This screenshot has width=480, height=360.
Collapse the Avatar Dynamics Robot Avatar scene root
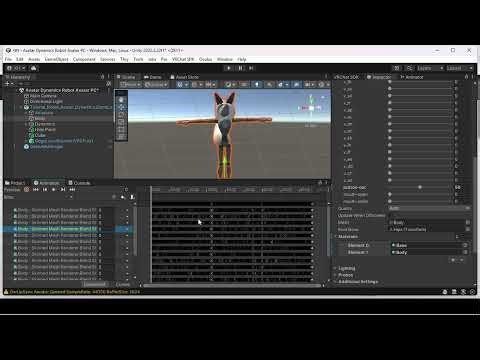coord(17,90)
